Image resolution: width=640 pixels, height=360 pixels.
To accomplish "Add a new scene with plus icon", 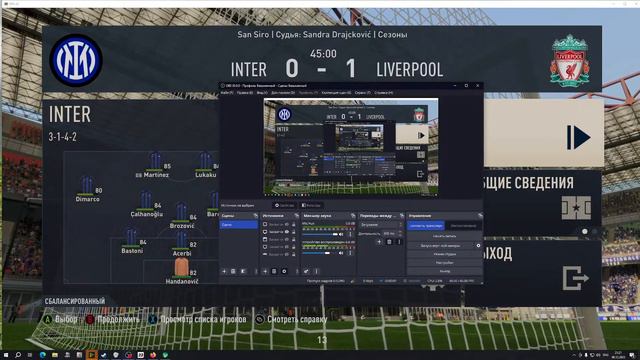I will (224, 271).
